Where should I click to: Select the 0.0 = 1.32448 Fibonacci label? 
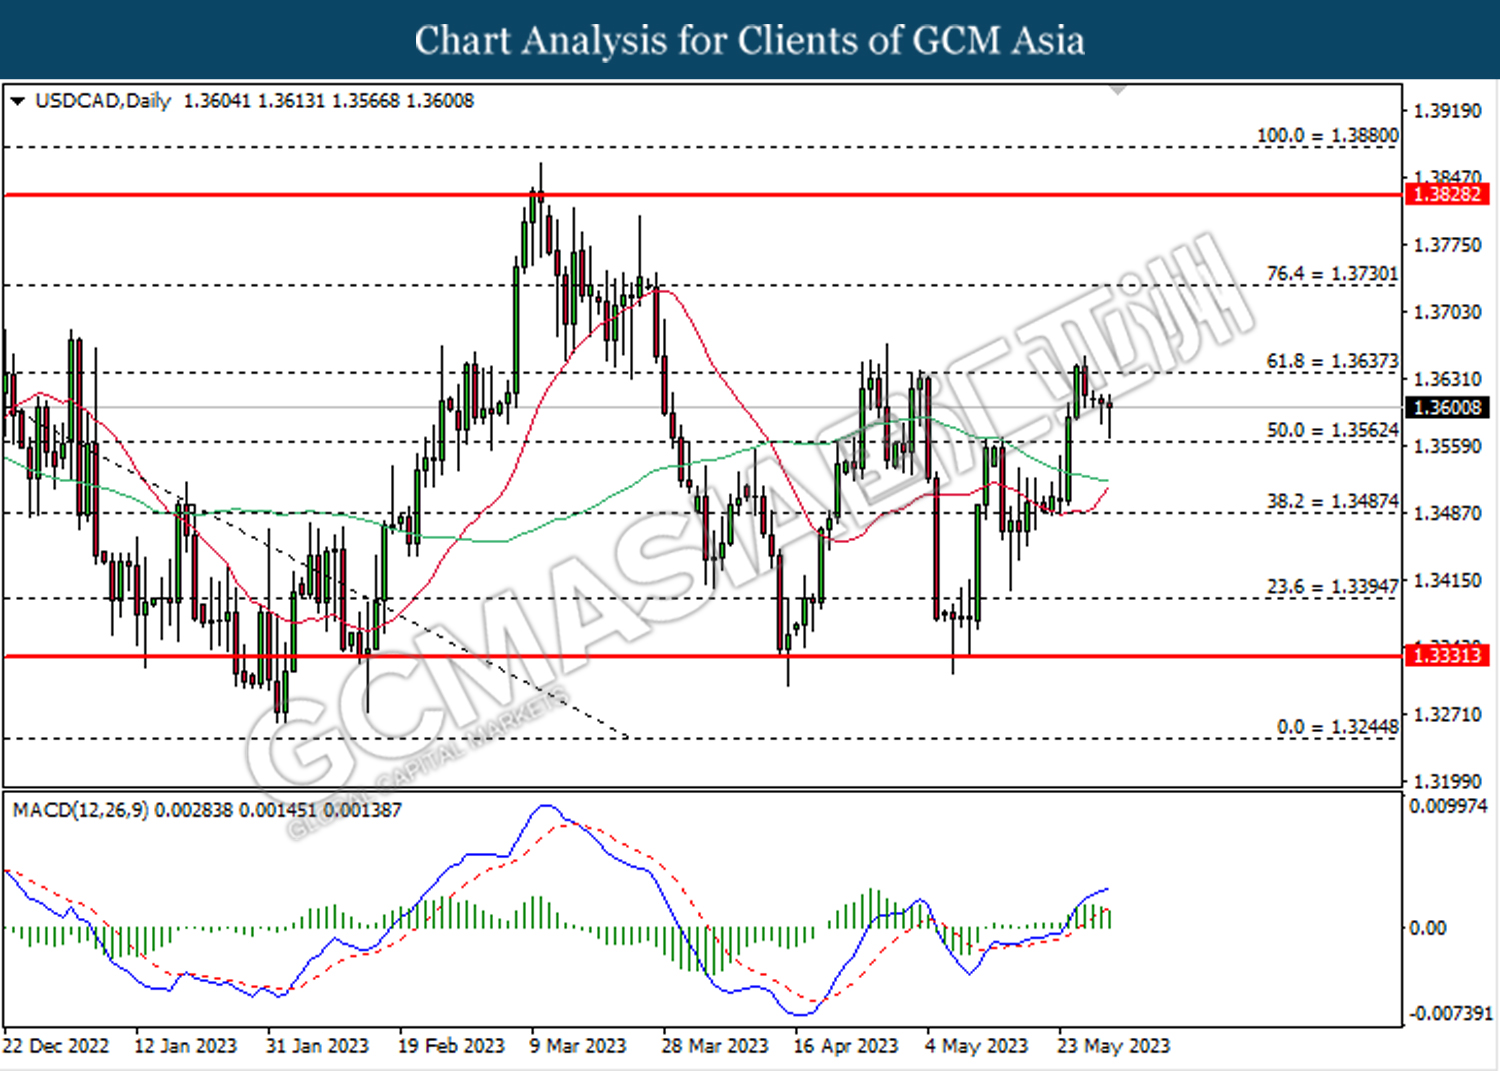(x=1337, y=727)
